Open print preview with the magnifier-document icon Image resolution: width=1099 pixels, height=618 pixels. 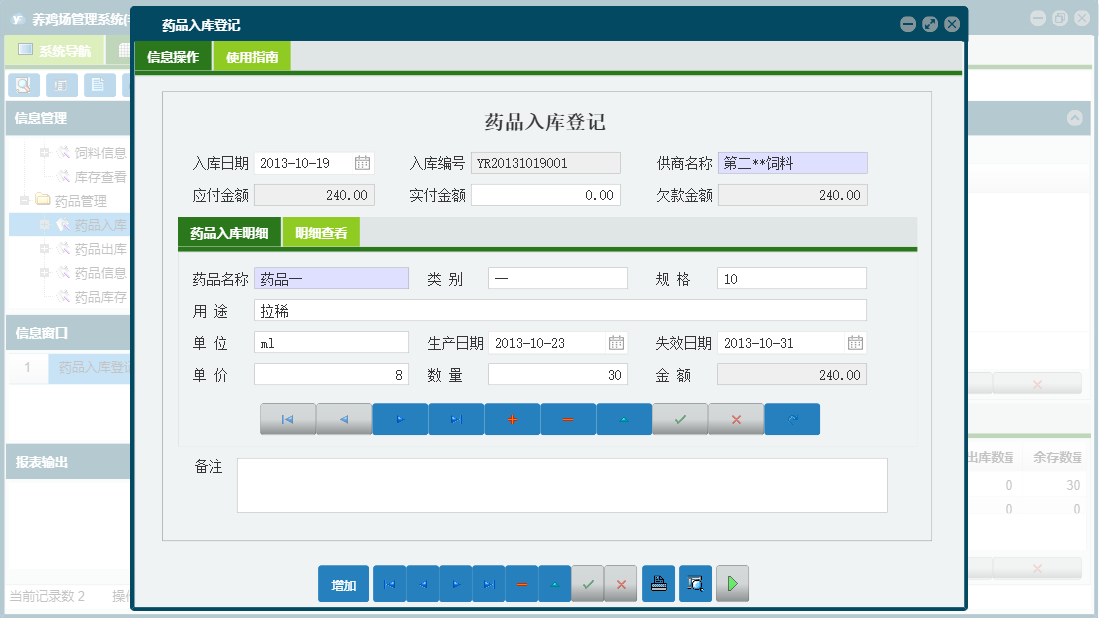(695, 583)
